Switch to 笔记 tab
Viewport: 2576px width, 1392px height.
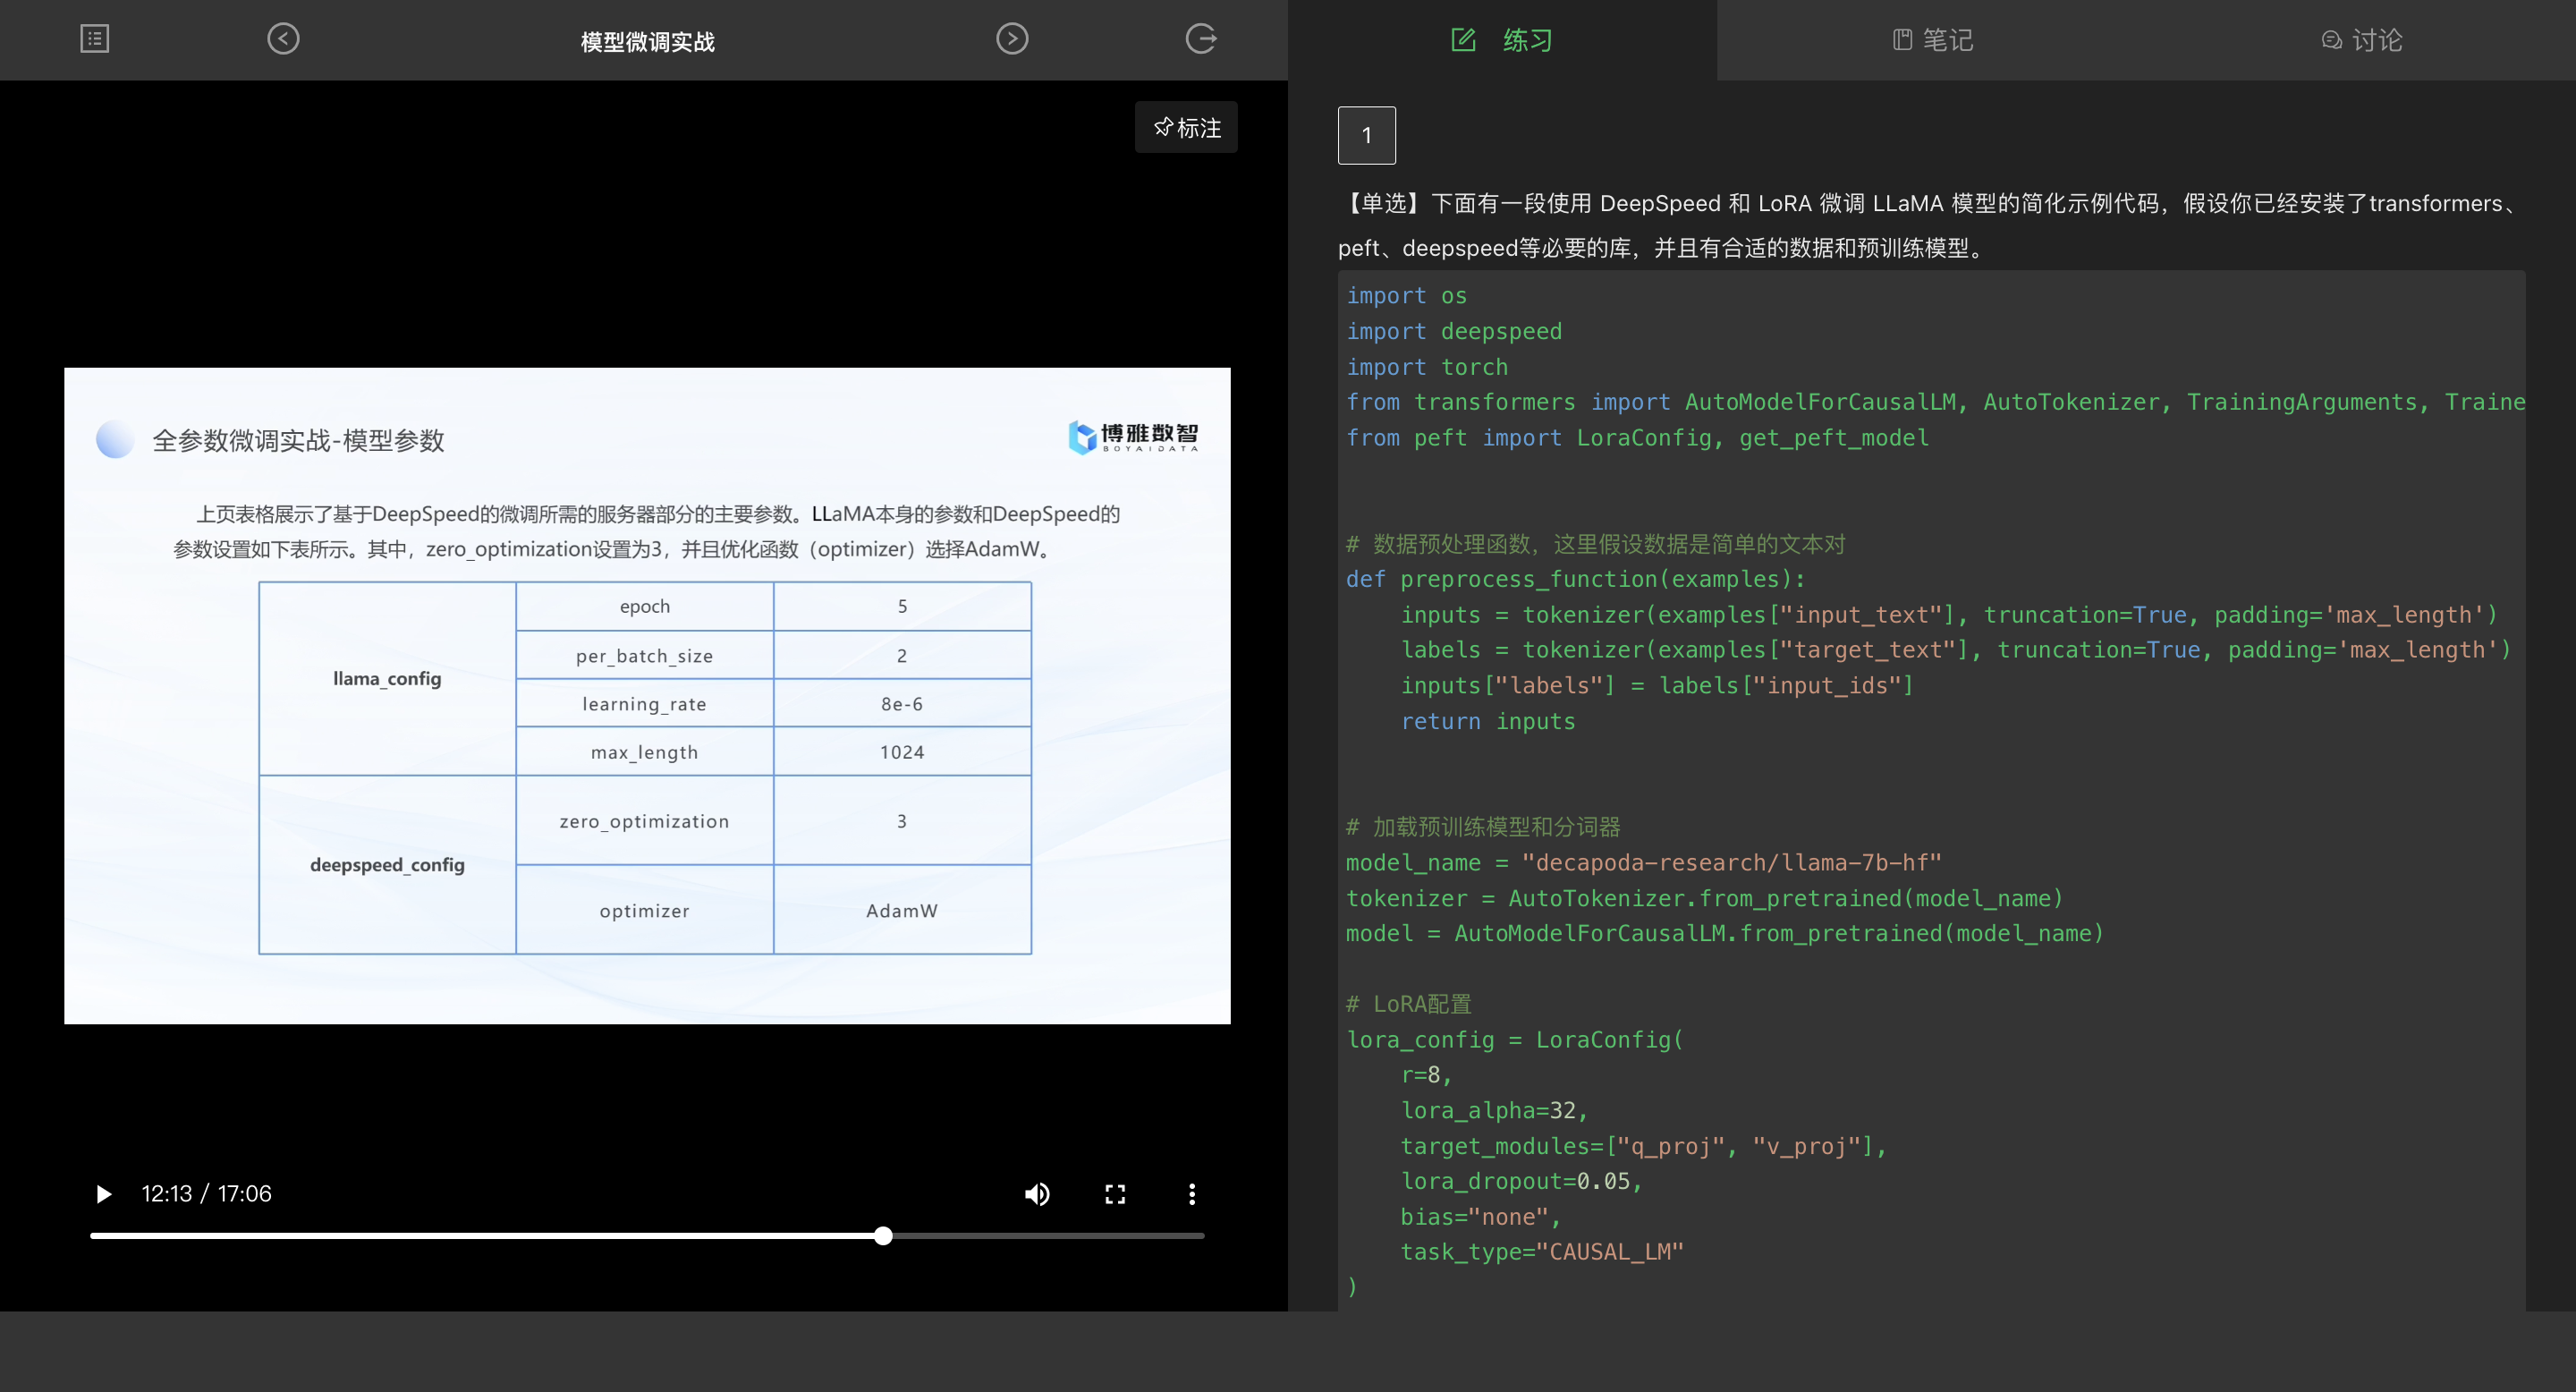pyautogui.click(x=1932, y=40)
